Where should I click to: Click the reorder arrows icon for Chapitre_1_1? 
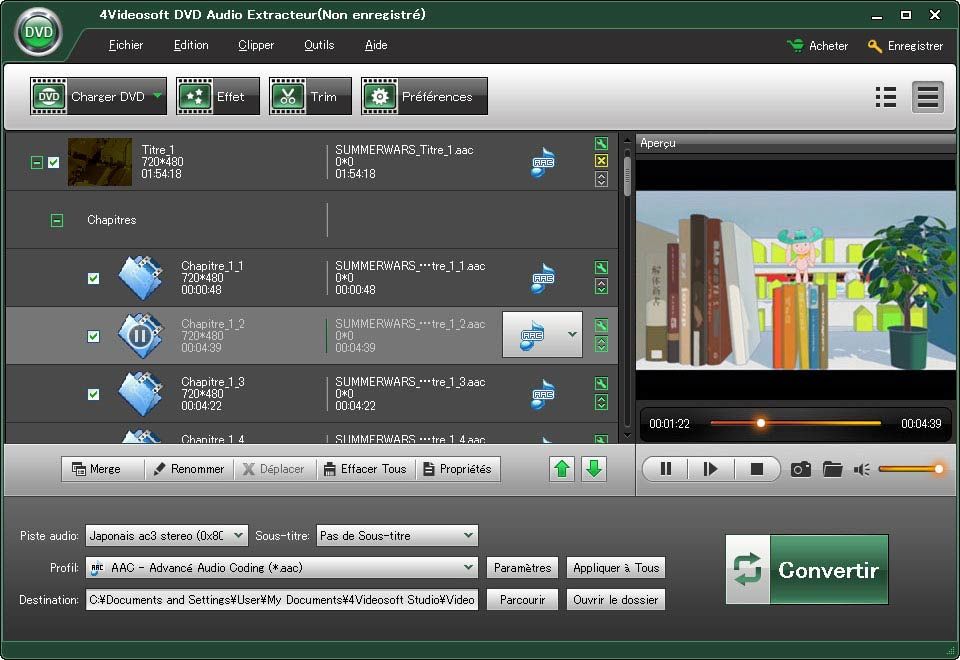click(x=601, y=286)
